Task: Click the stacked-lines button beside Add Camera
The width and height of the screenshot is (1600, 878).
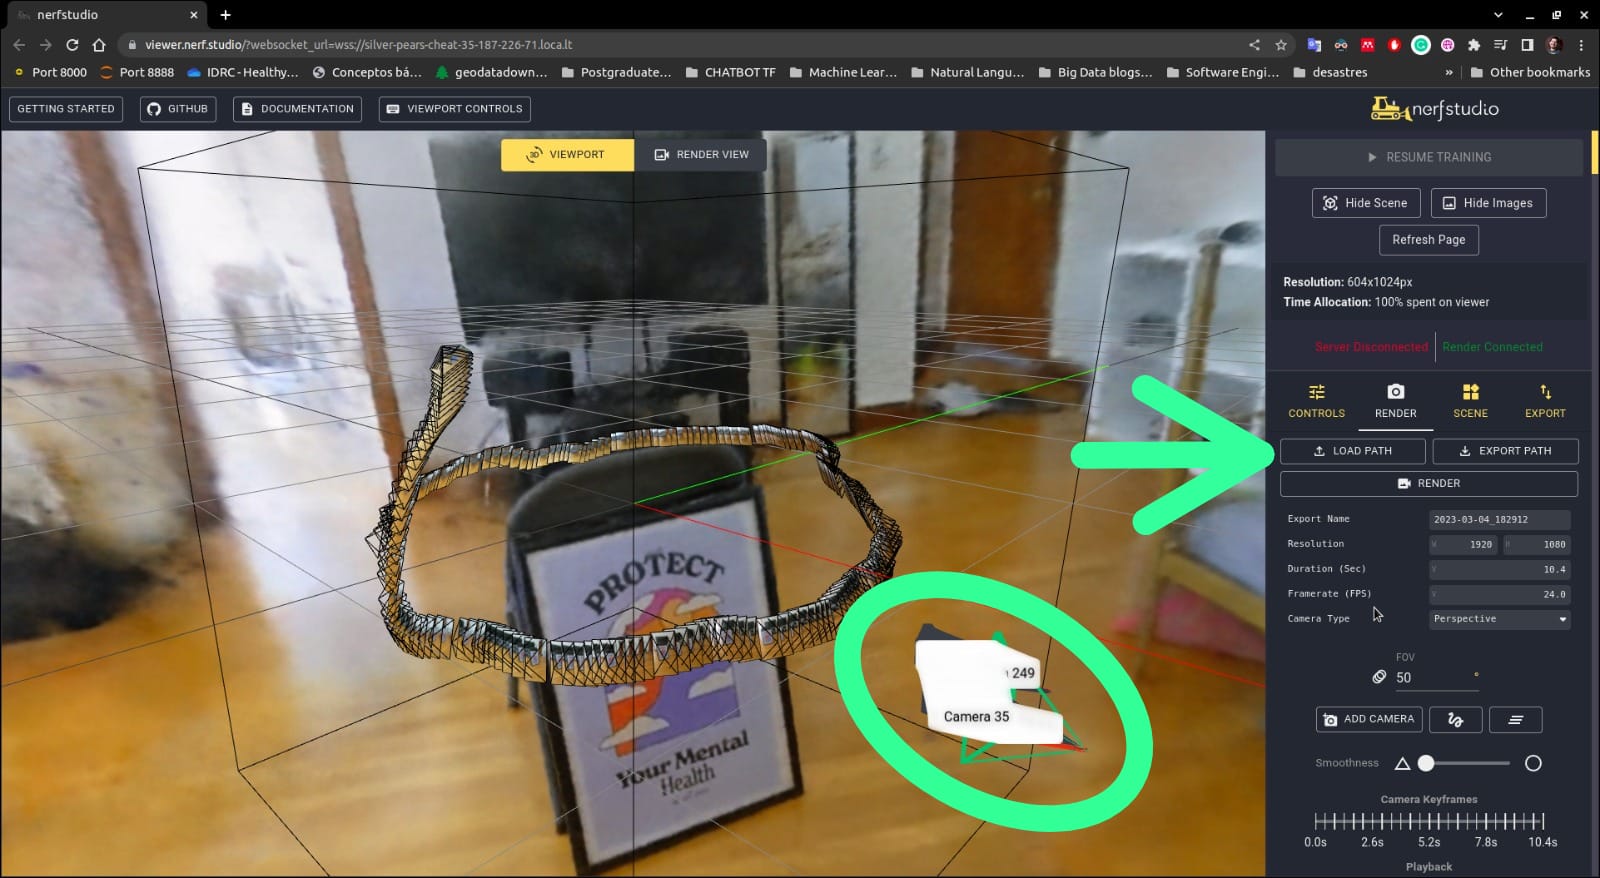Action: pos(1515,720)
